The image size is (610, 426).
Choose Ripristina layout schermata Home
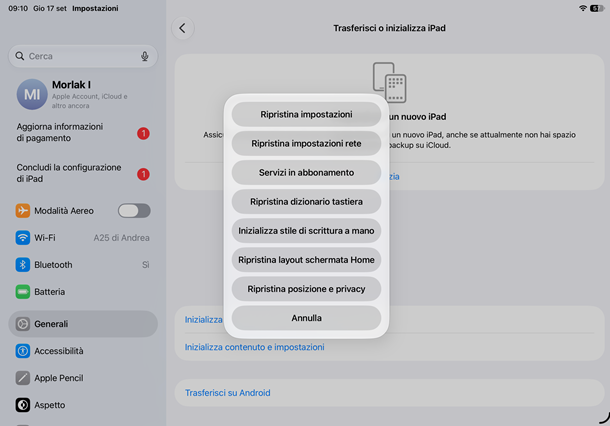[306, 260]
